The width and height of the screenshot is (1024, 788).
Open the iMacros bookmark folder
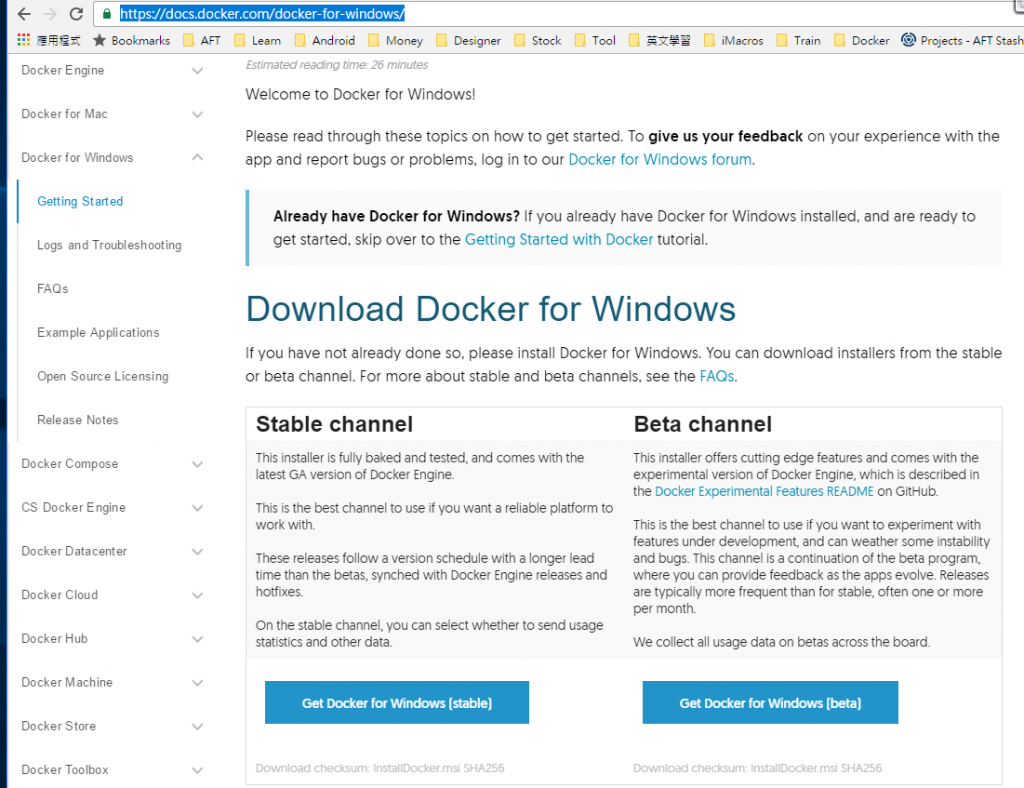click(734, 40)
